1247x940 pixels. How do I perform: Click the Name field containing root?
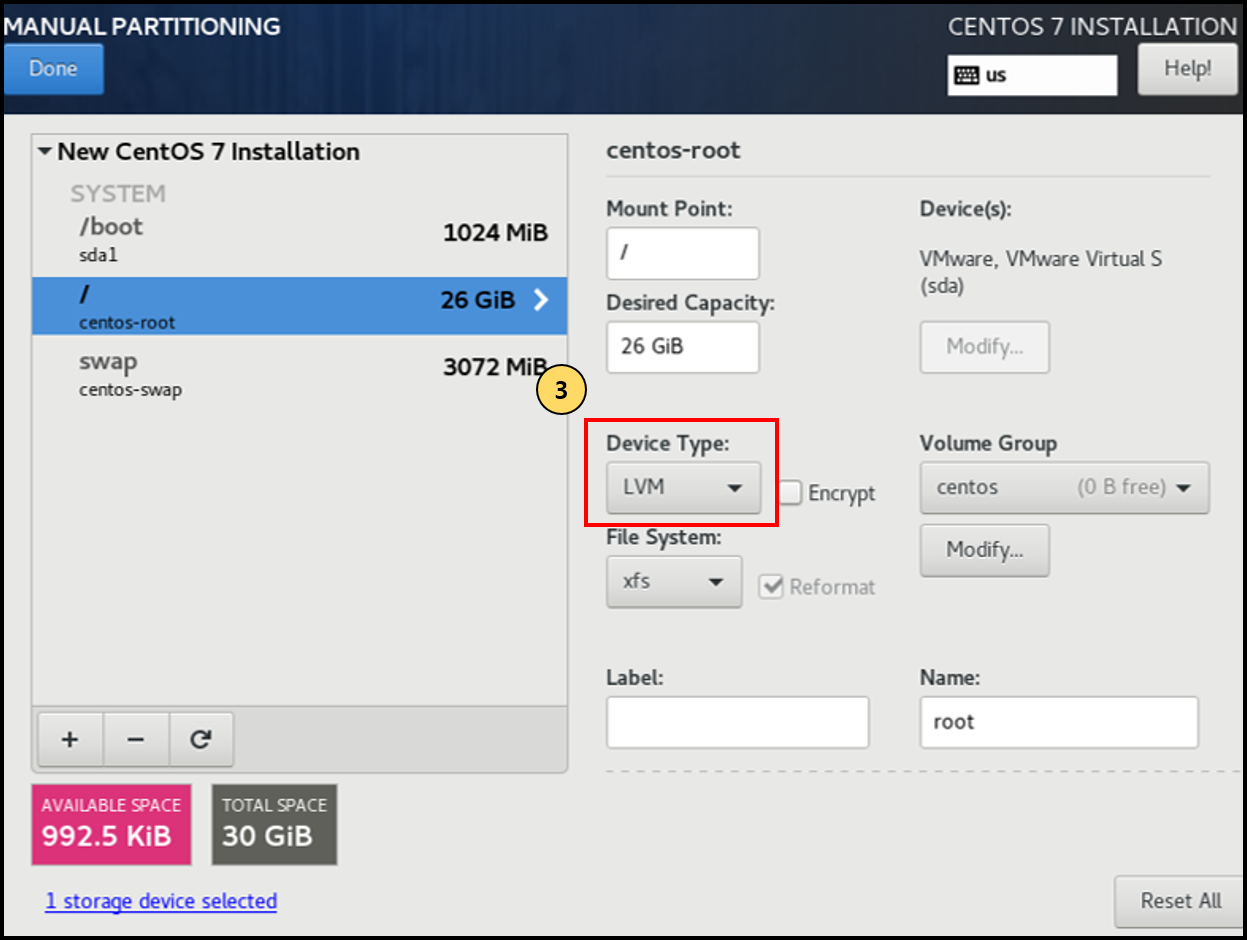point(1058,722)
